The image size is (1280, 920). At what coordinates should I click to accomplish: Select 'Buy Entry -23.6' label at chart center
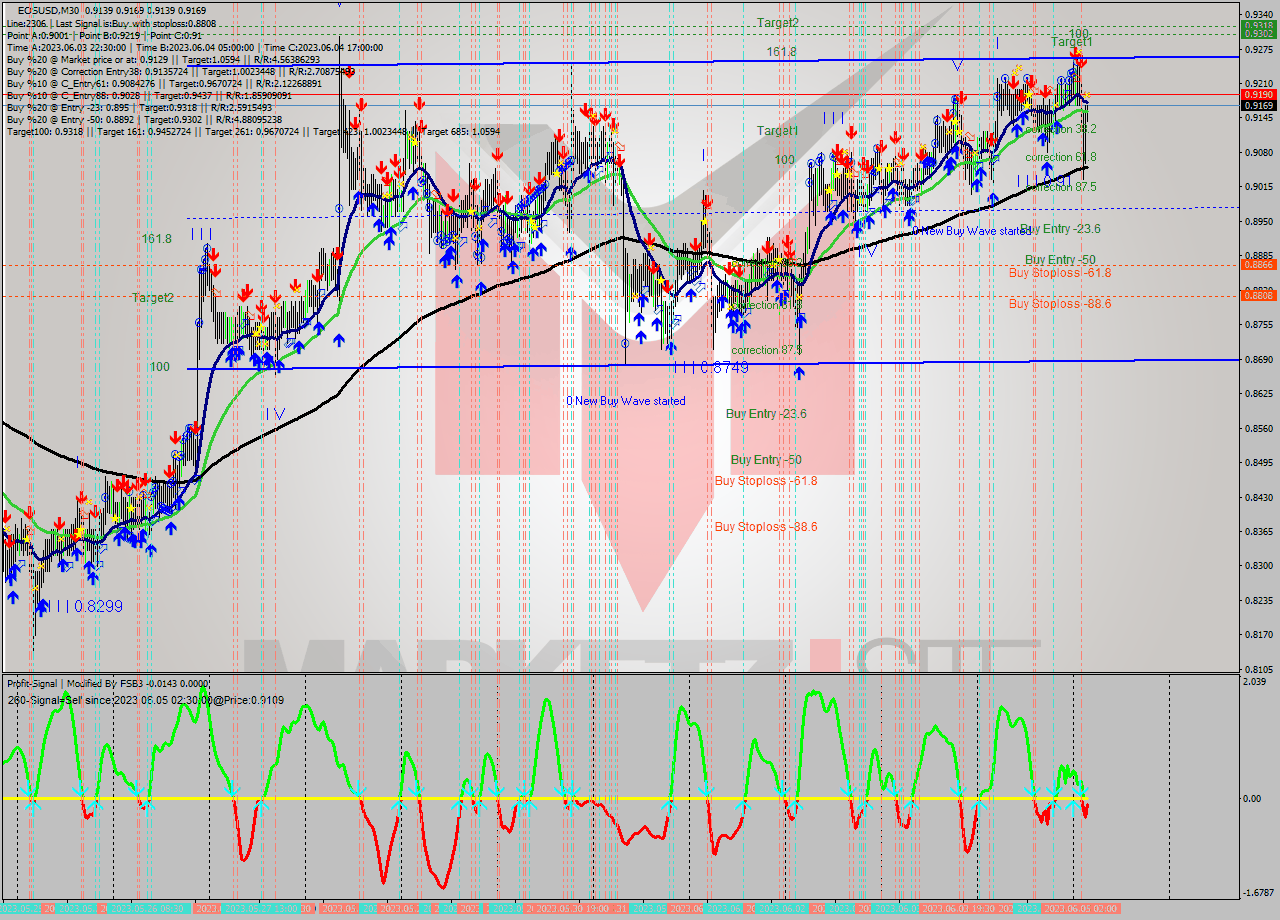point(766,414)
